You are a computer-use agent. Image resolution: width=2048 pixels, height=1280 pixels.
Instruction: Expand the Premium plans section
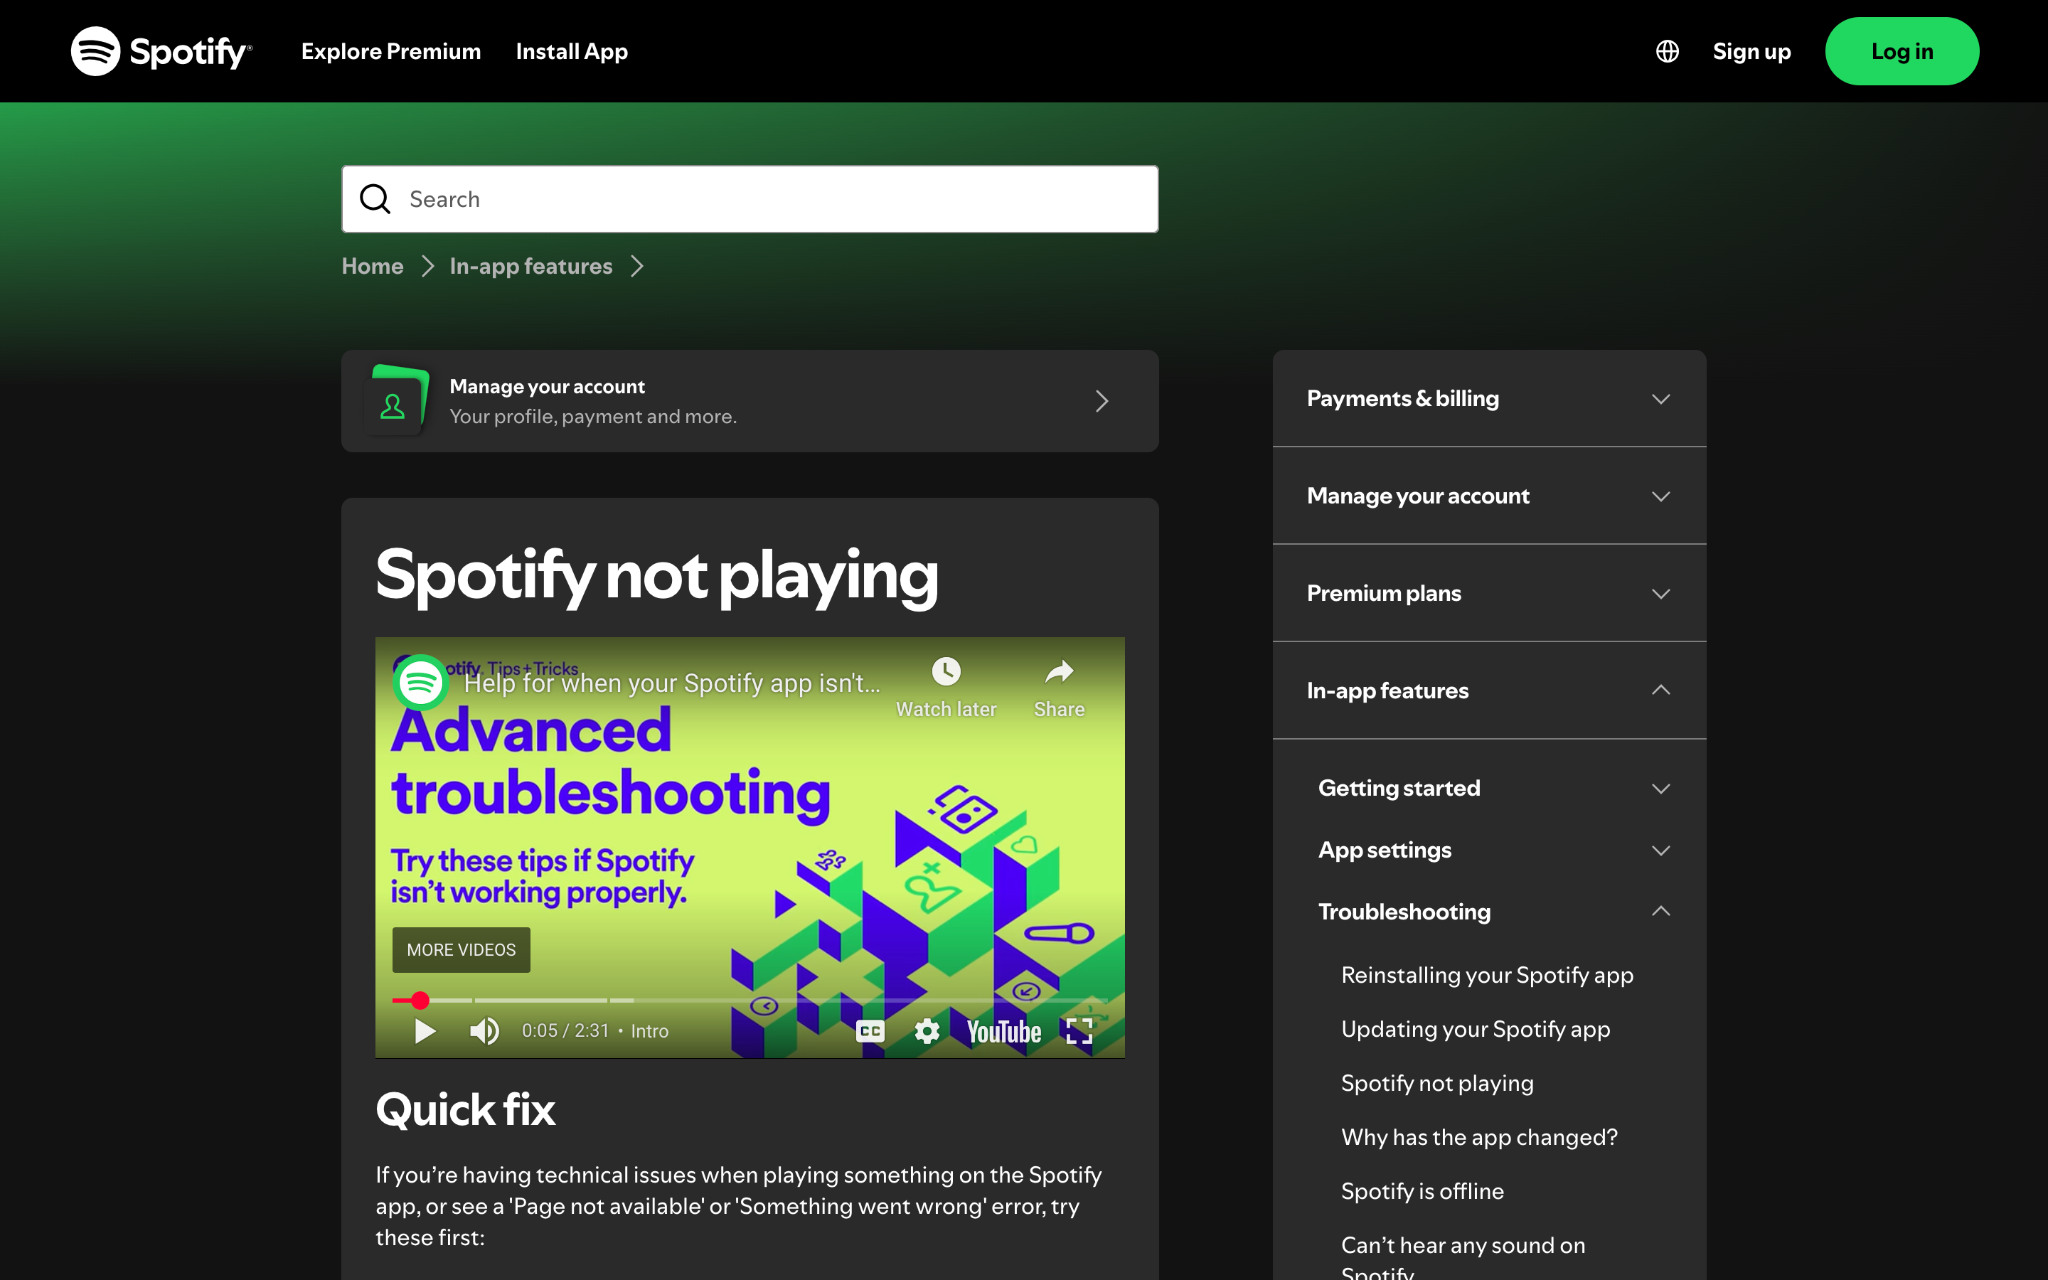tap(1489, 593)
